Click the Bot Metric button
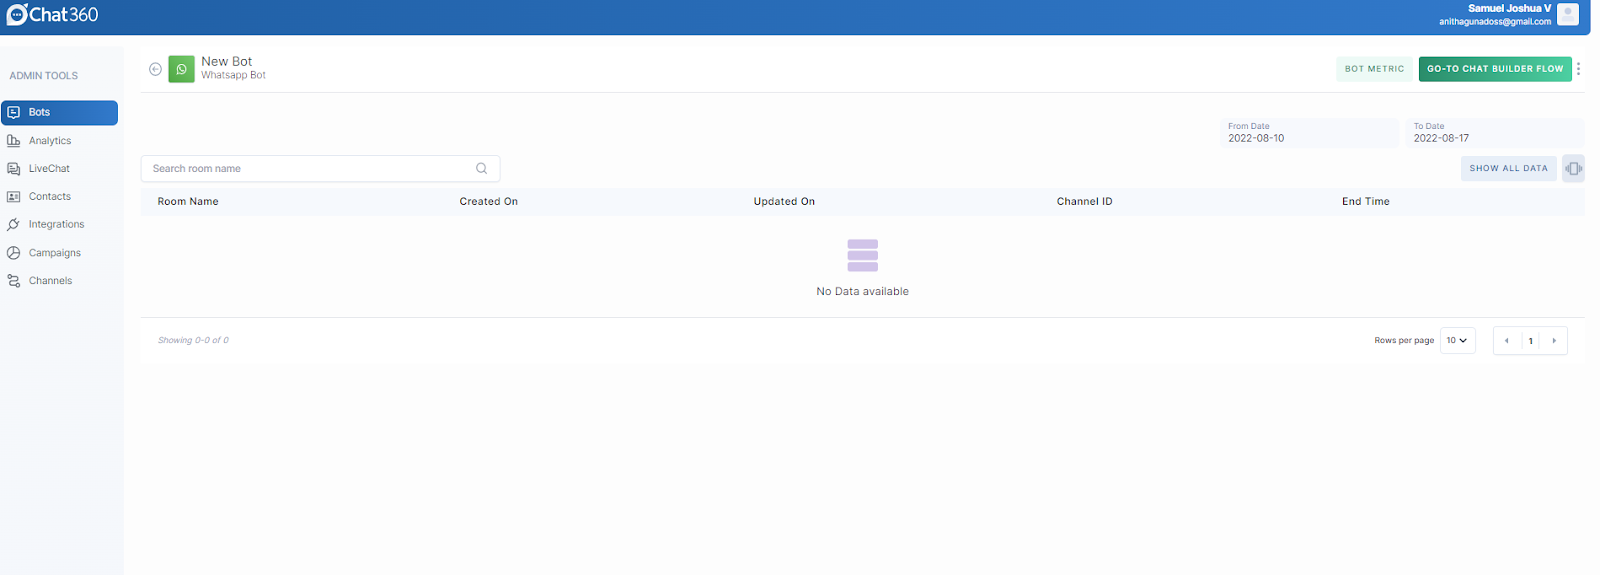Image resolution: width=1600 pixels, height=575 pixels. click(x=1374, y=69)
